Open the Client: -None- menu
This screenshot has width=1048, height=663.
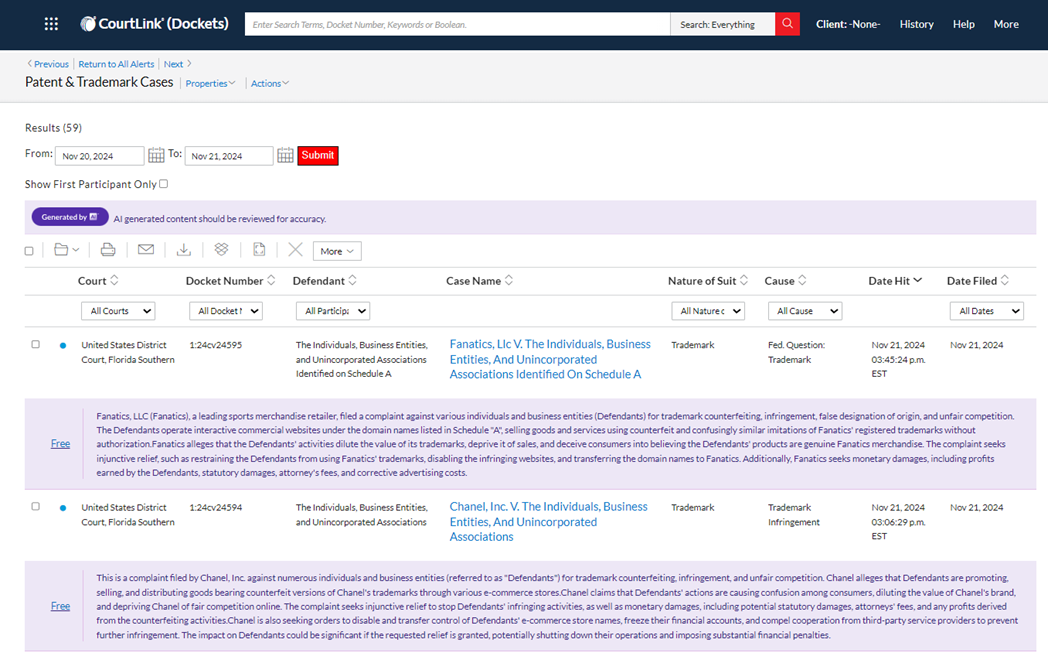coord(847,24)
